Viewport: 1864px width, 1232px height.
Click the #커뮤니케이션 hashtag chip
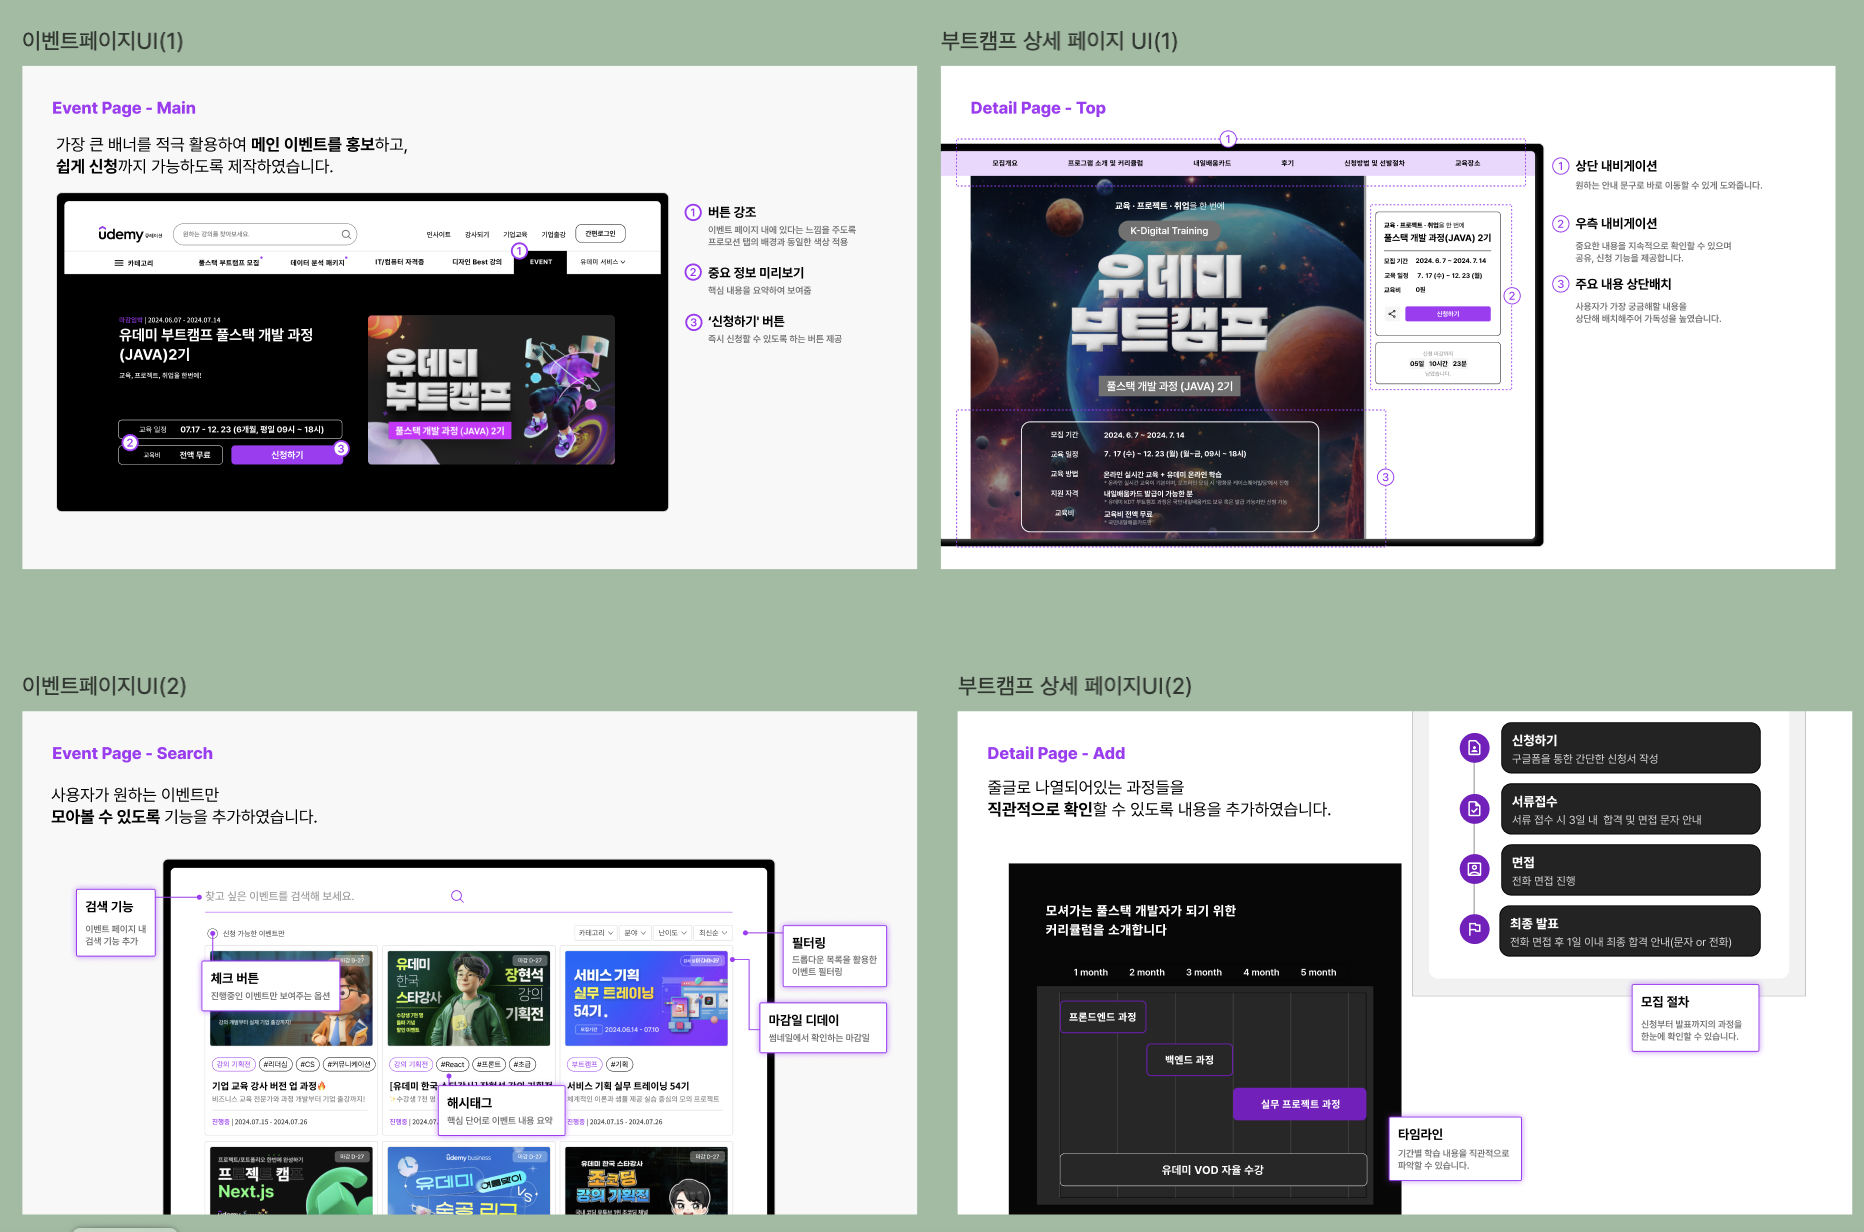349,1064
